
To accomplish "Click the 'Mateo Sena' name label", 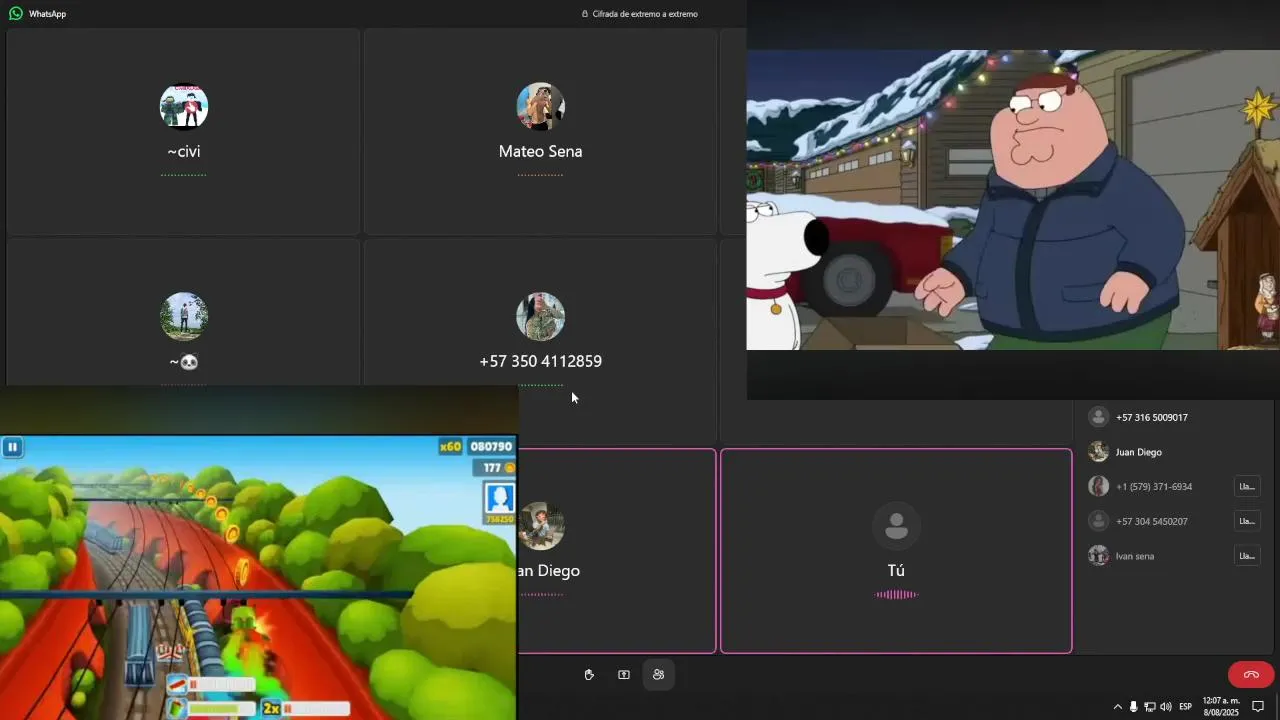I will 540,152.
